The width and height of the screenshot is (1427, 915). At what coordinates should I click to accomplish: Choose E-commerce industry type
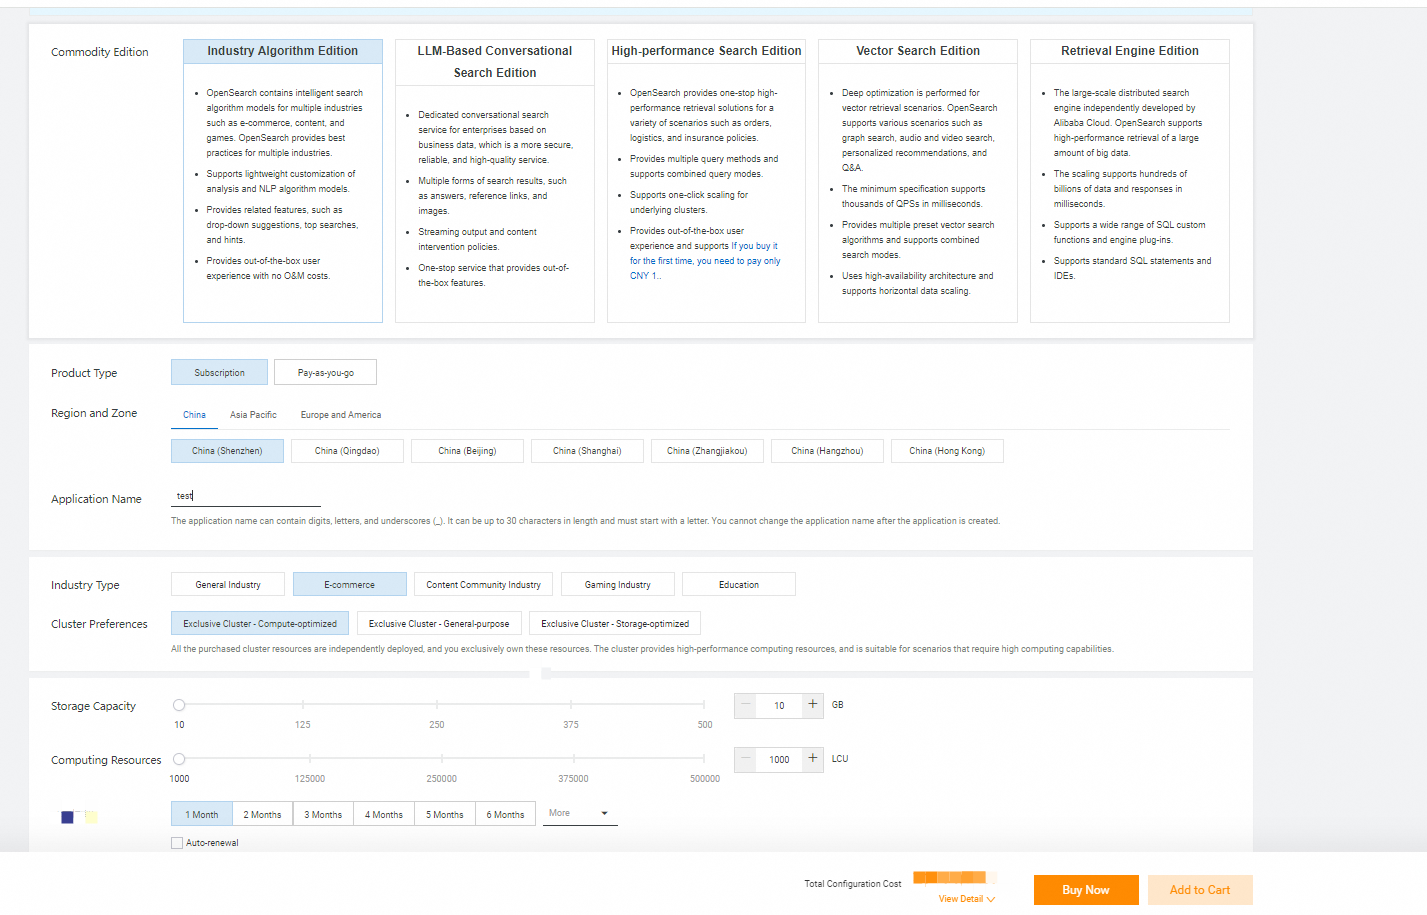click(350, 584)
